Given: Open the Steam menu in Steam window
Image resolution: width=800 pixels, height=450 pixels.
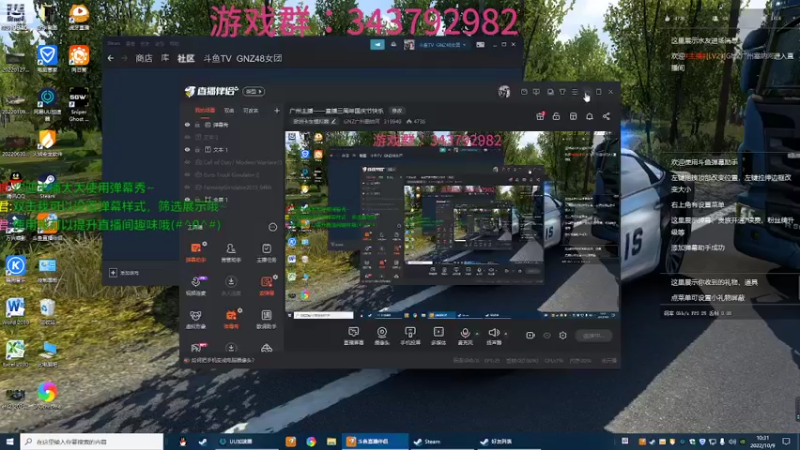Looking at the screenshot, I should [x=113, y=44].
